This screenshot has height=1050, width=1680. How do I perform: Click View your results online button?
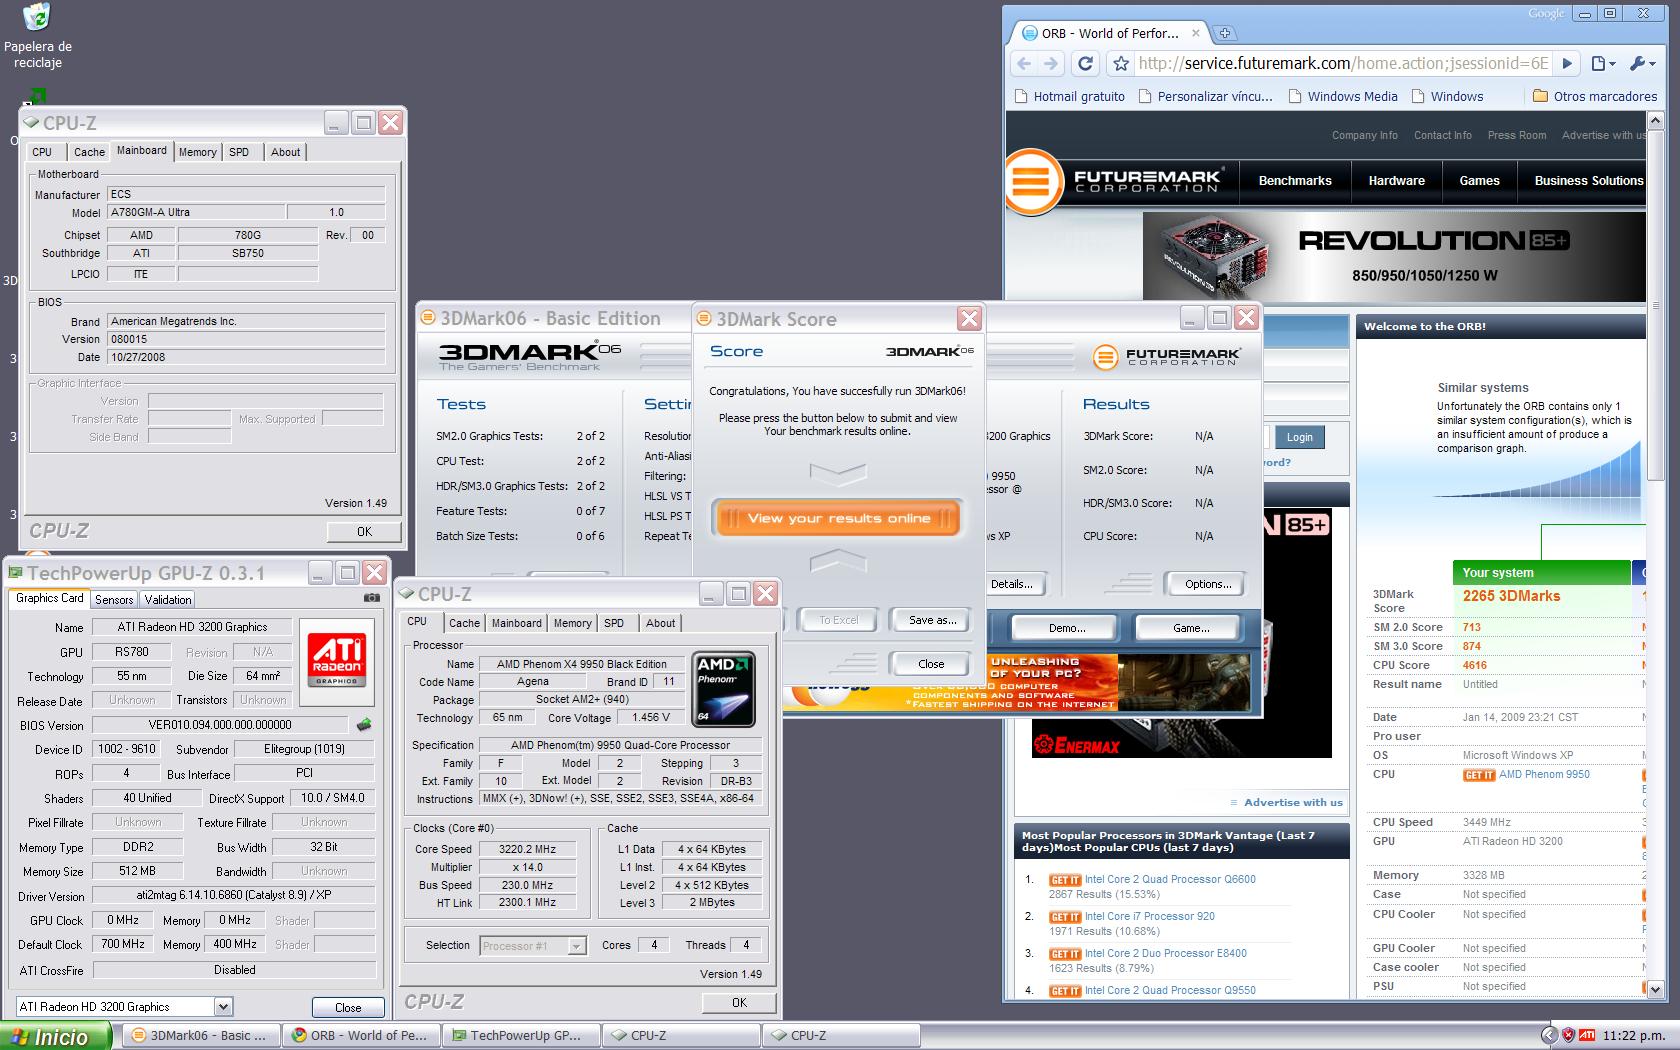click(x=838, y=518)
